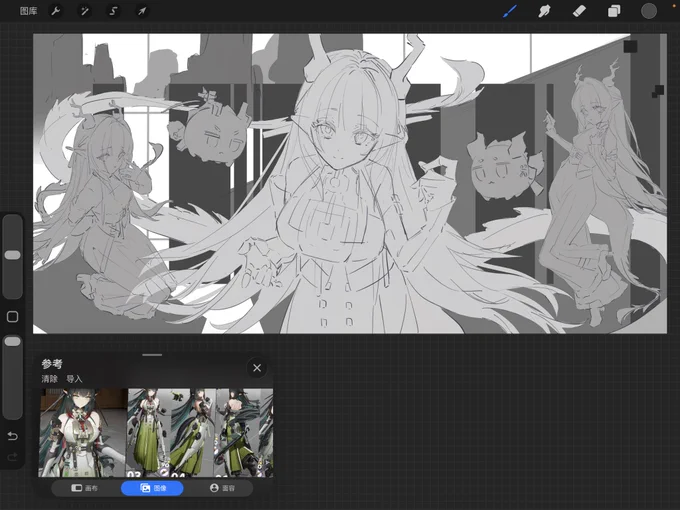Select the Brush tool
The height and width of the screenshot is (510, 680).
510,11
